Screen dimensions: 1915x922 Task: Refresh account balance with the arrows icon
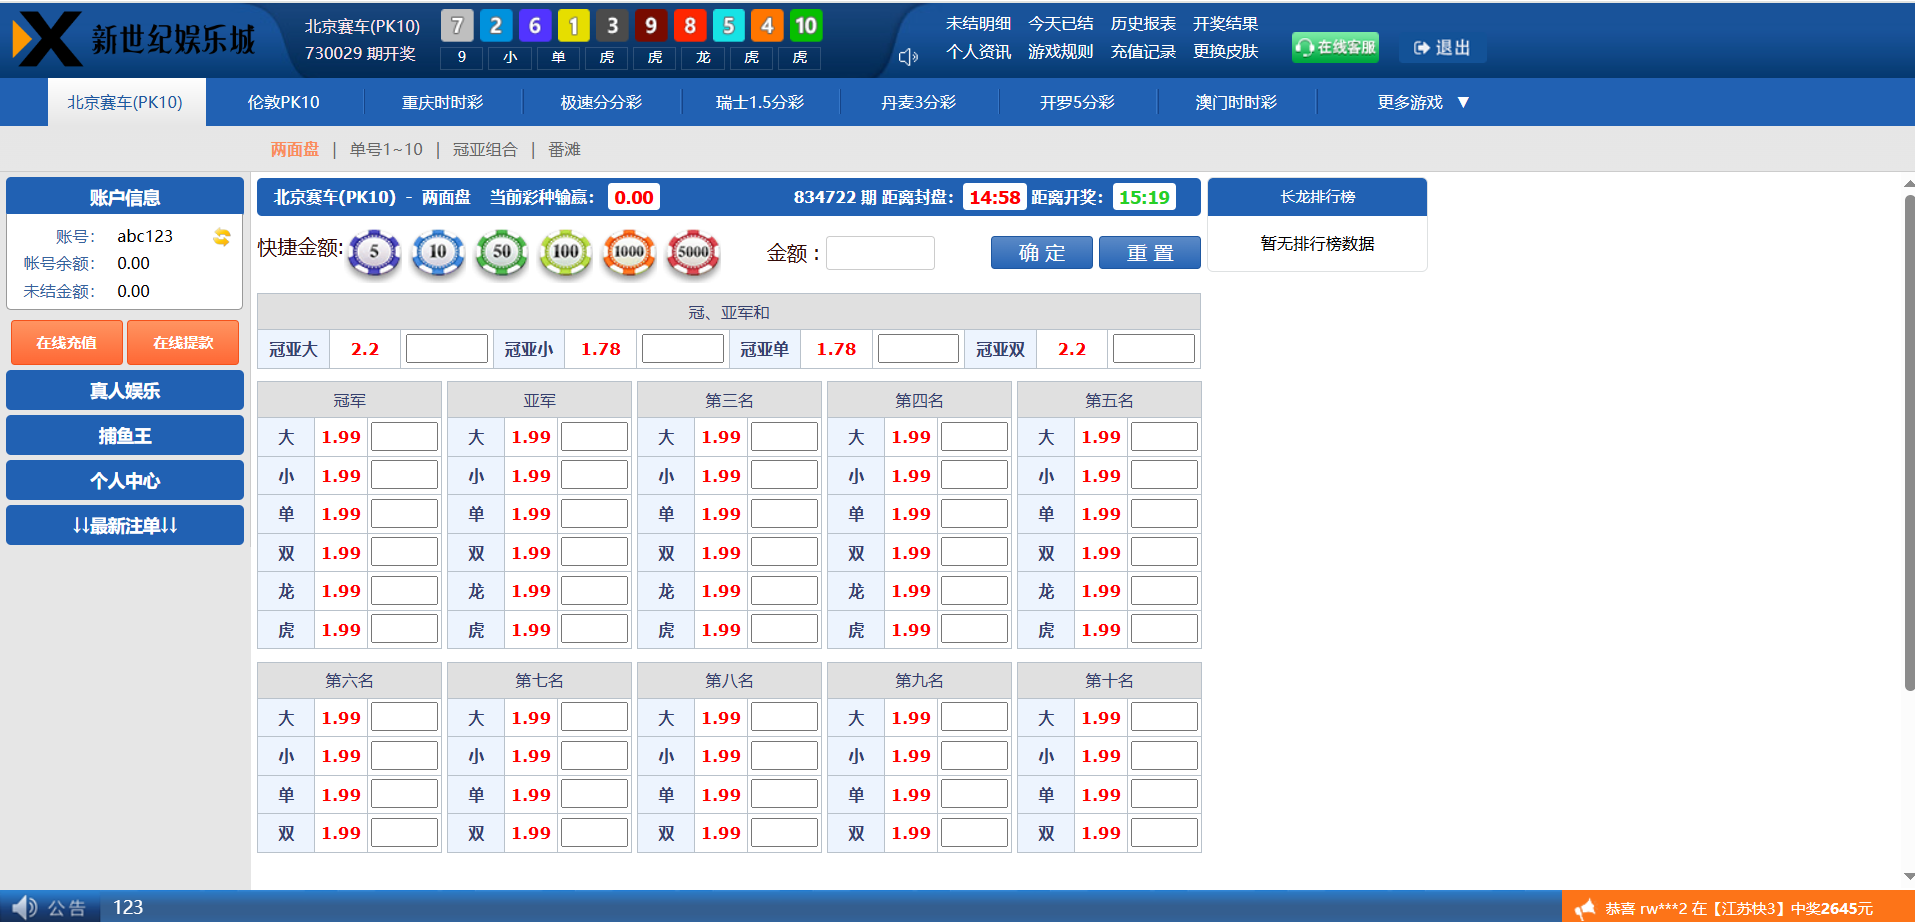(222, 237)
